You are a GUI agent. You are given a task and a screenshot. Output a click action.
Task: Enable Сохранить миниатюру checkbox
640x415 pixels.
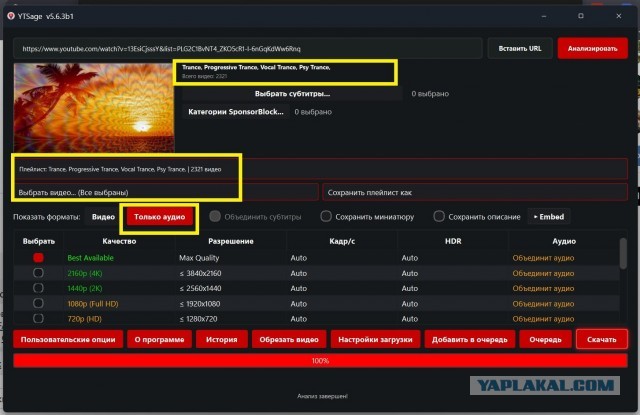tap(325, 216)
